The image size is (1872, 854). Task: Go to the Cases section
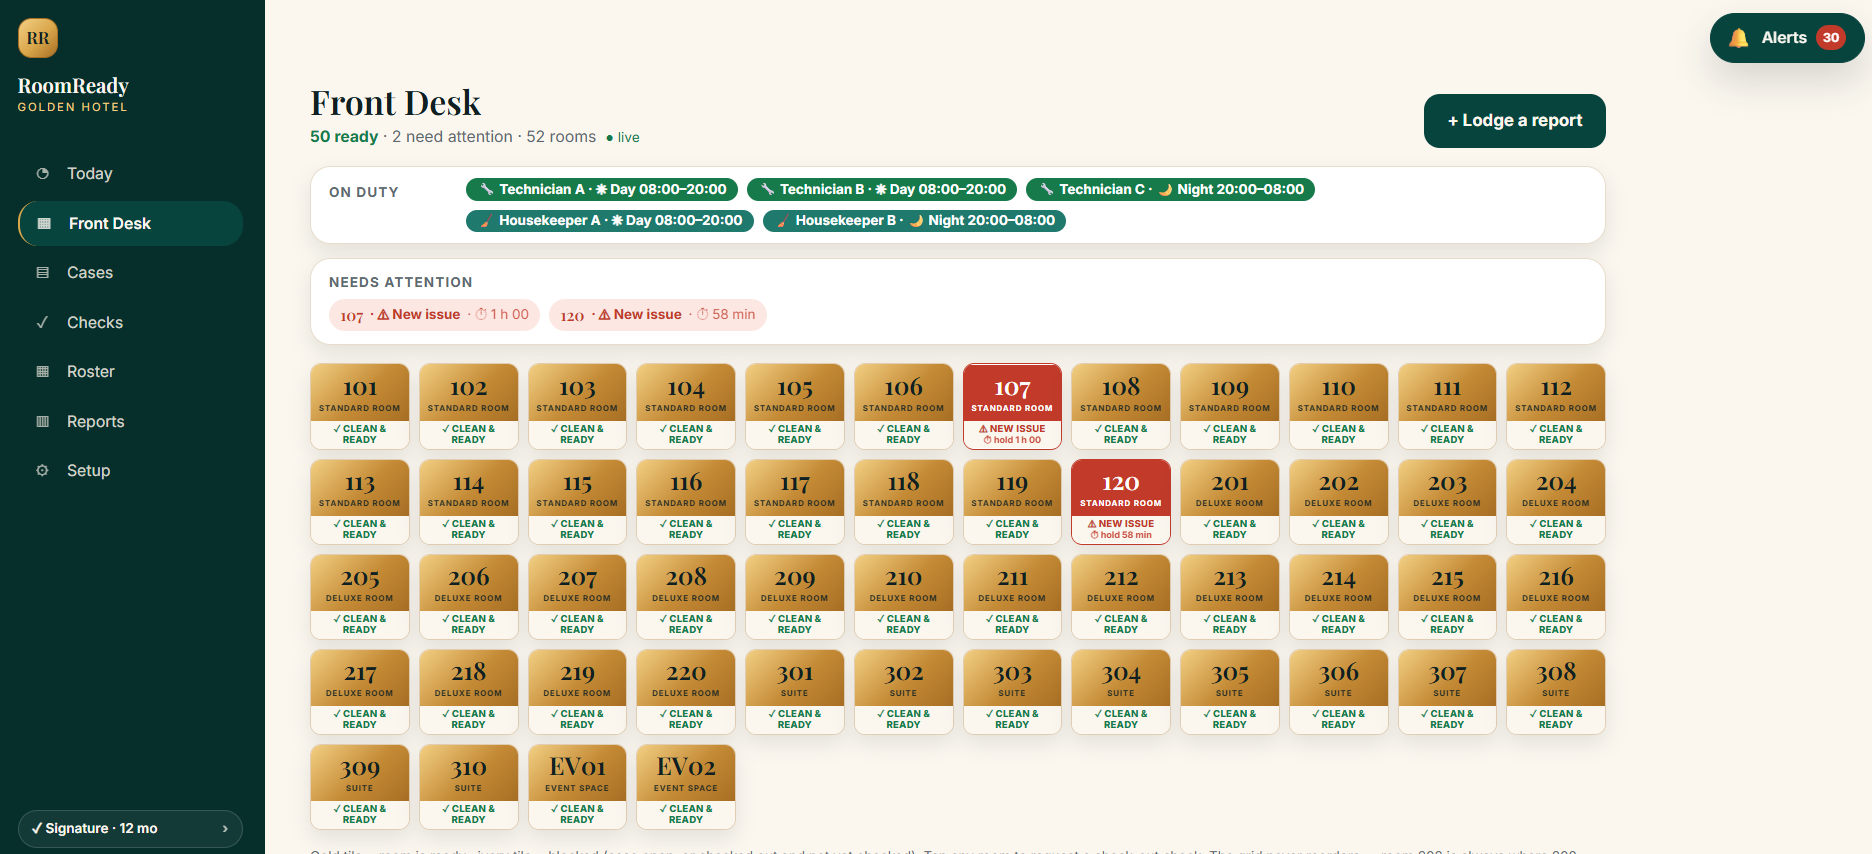(130, 272)
